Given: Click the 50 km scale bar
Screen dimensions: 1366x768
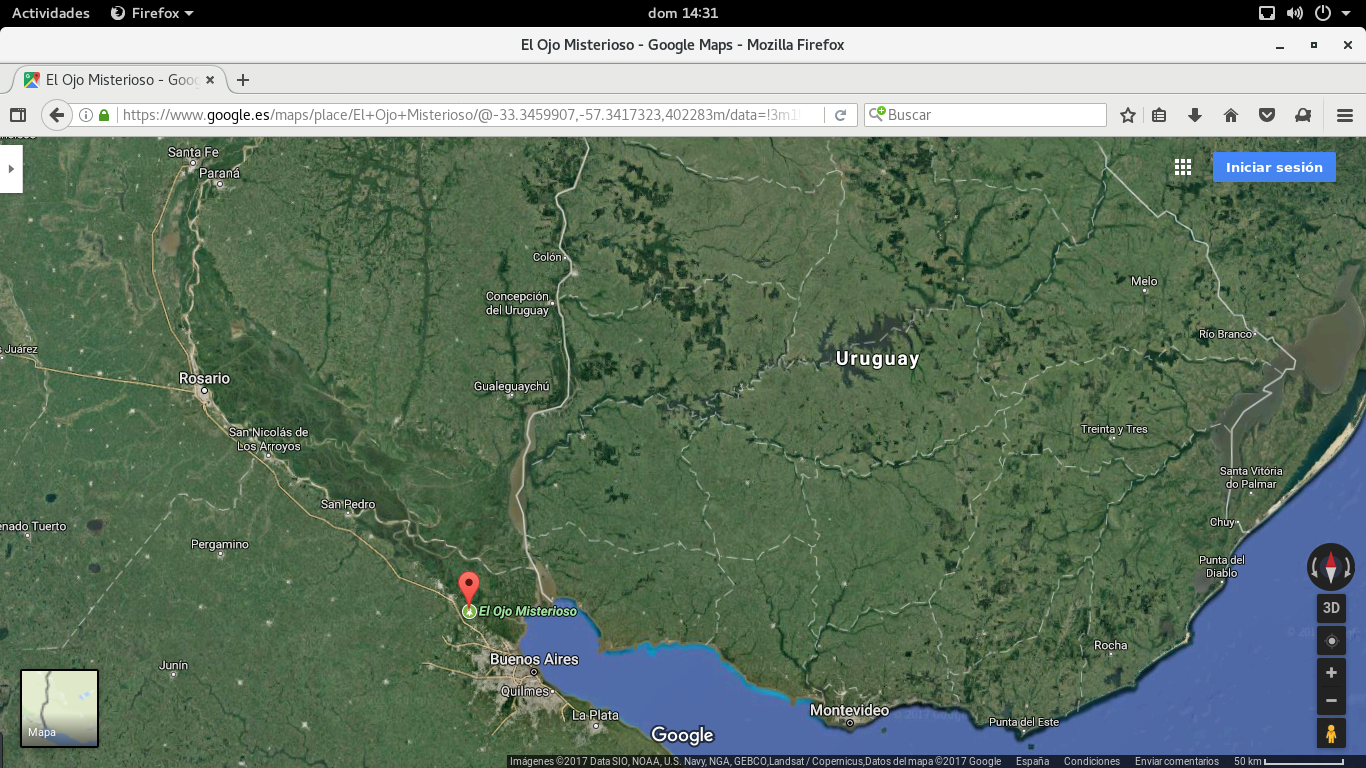Looking at the screenshot, I should (x=1288, y=762).
